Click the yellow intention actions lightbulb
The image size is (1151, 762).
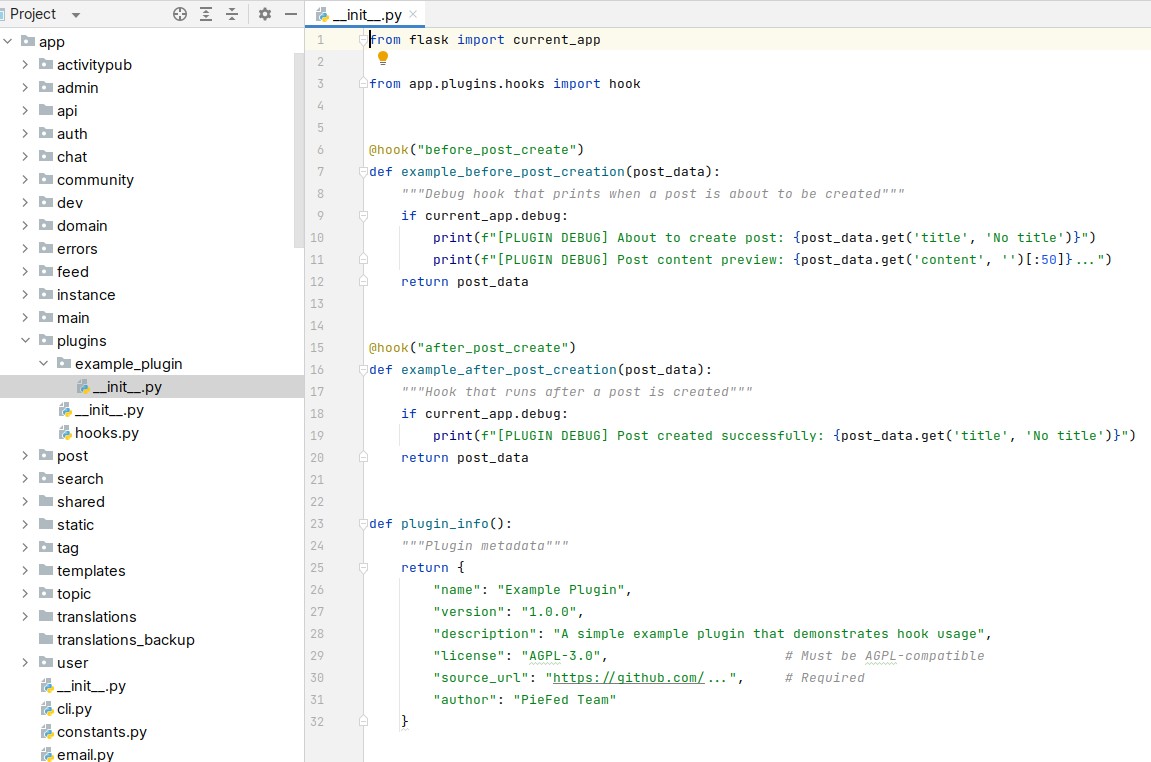[383, 59]
